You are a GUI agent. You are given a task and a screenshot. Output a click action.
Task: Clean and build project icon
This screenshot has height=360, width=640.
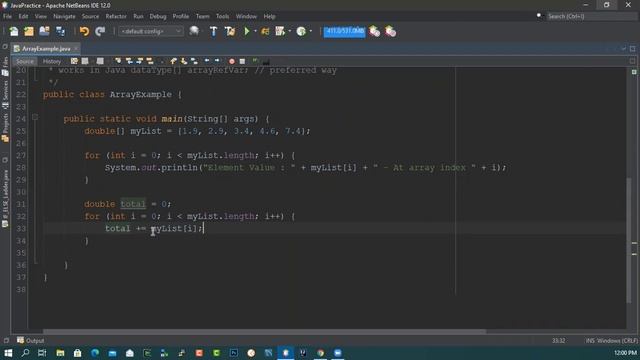[x=230, y=31]
